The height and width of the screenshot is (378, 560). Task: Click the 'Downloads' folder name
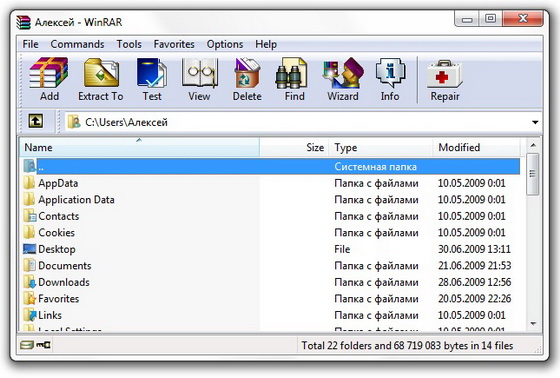(x=64, y=282)
